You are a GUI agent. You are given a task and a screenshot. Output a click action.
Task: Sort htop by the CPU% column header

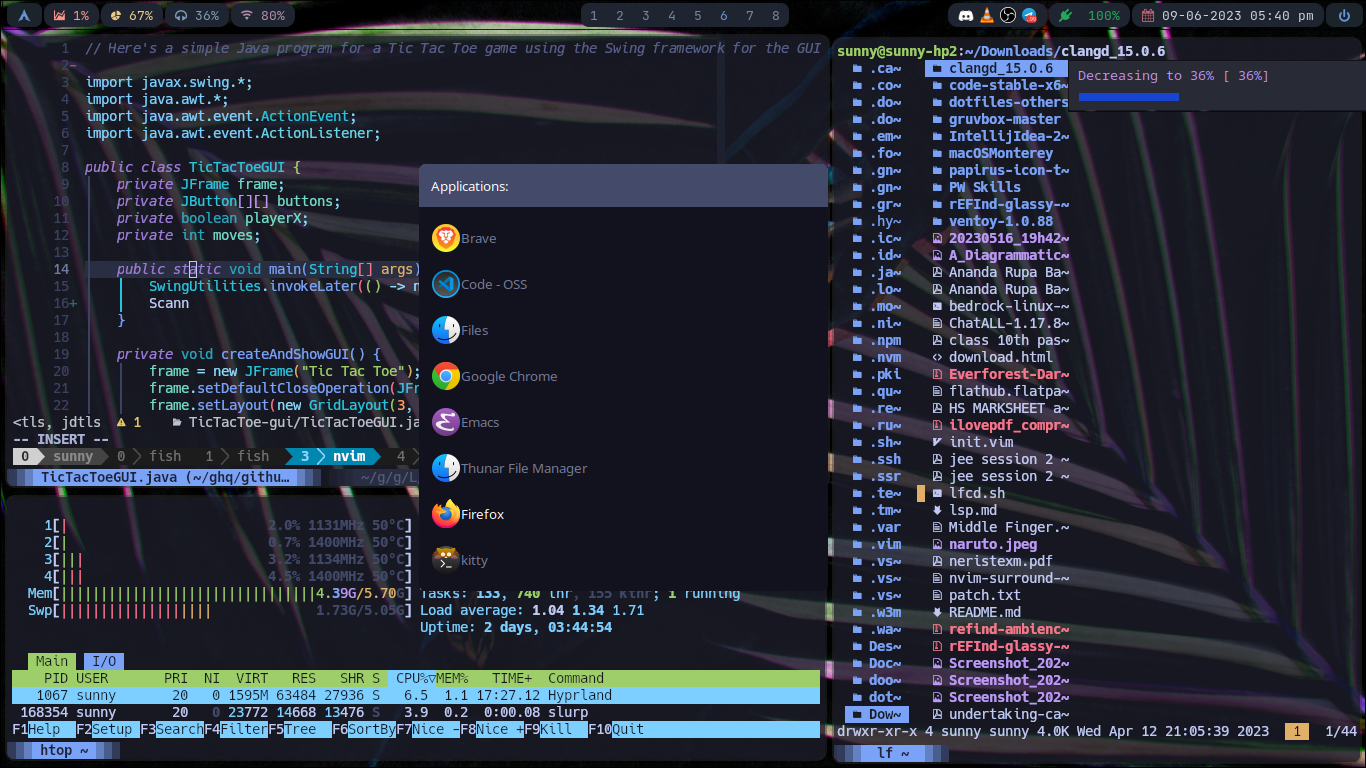[412, 678]
